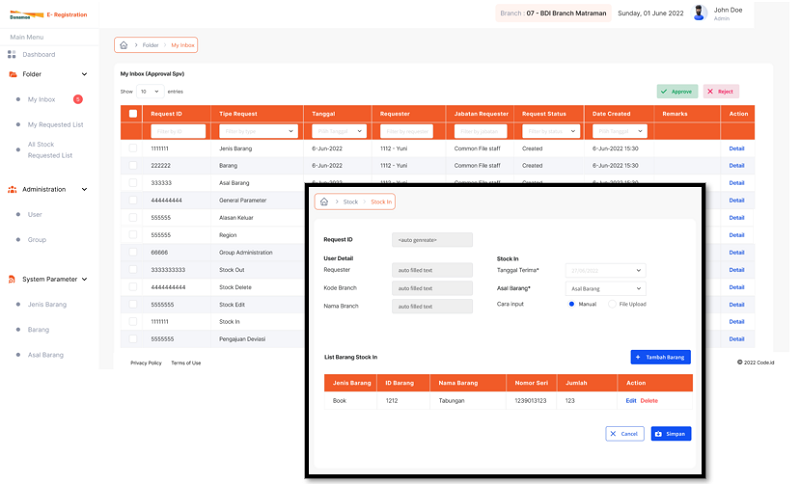Check the row checkbox for request 222222
This screenshot has height=484, width=800.
pos(133,165)
